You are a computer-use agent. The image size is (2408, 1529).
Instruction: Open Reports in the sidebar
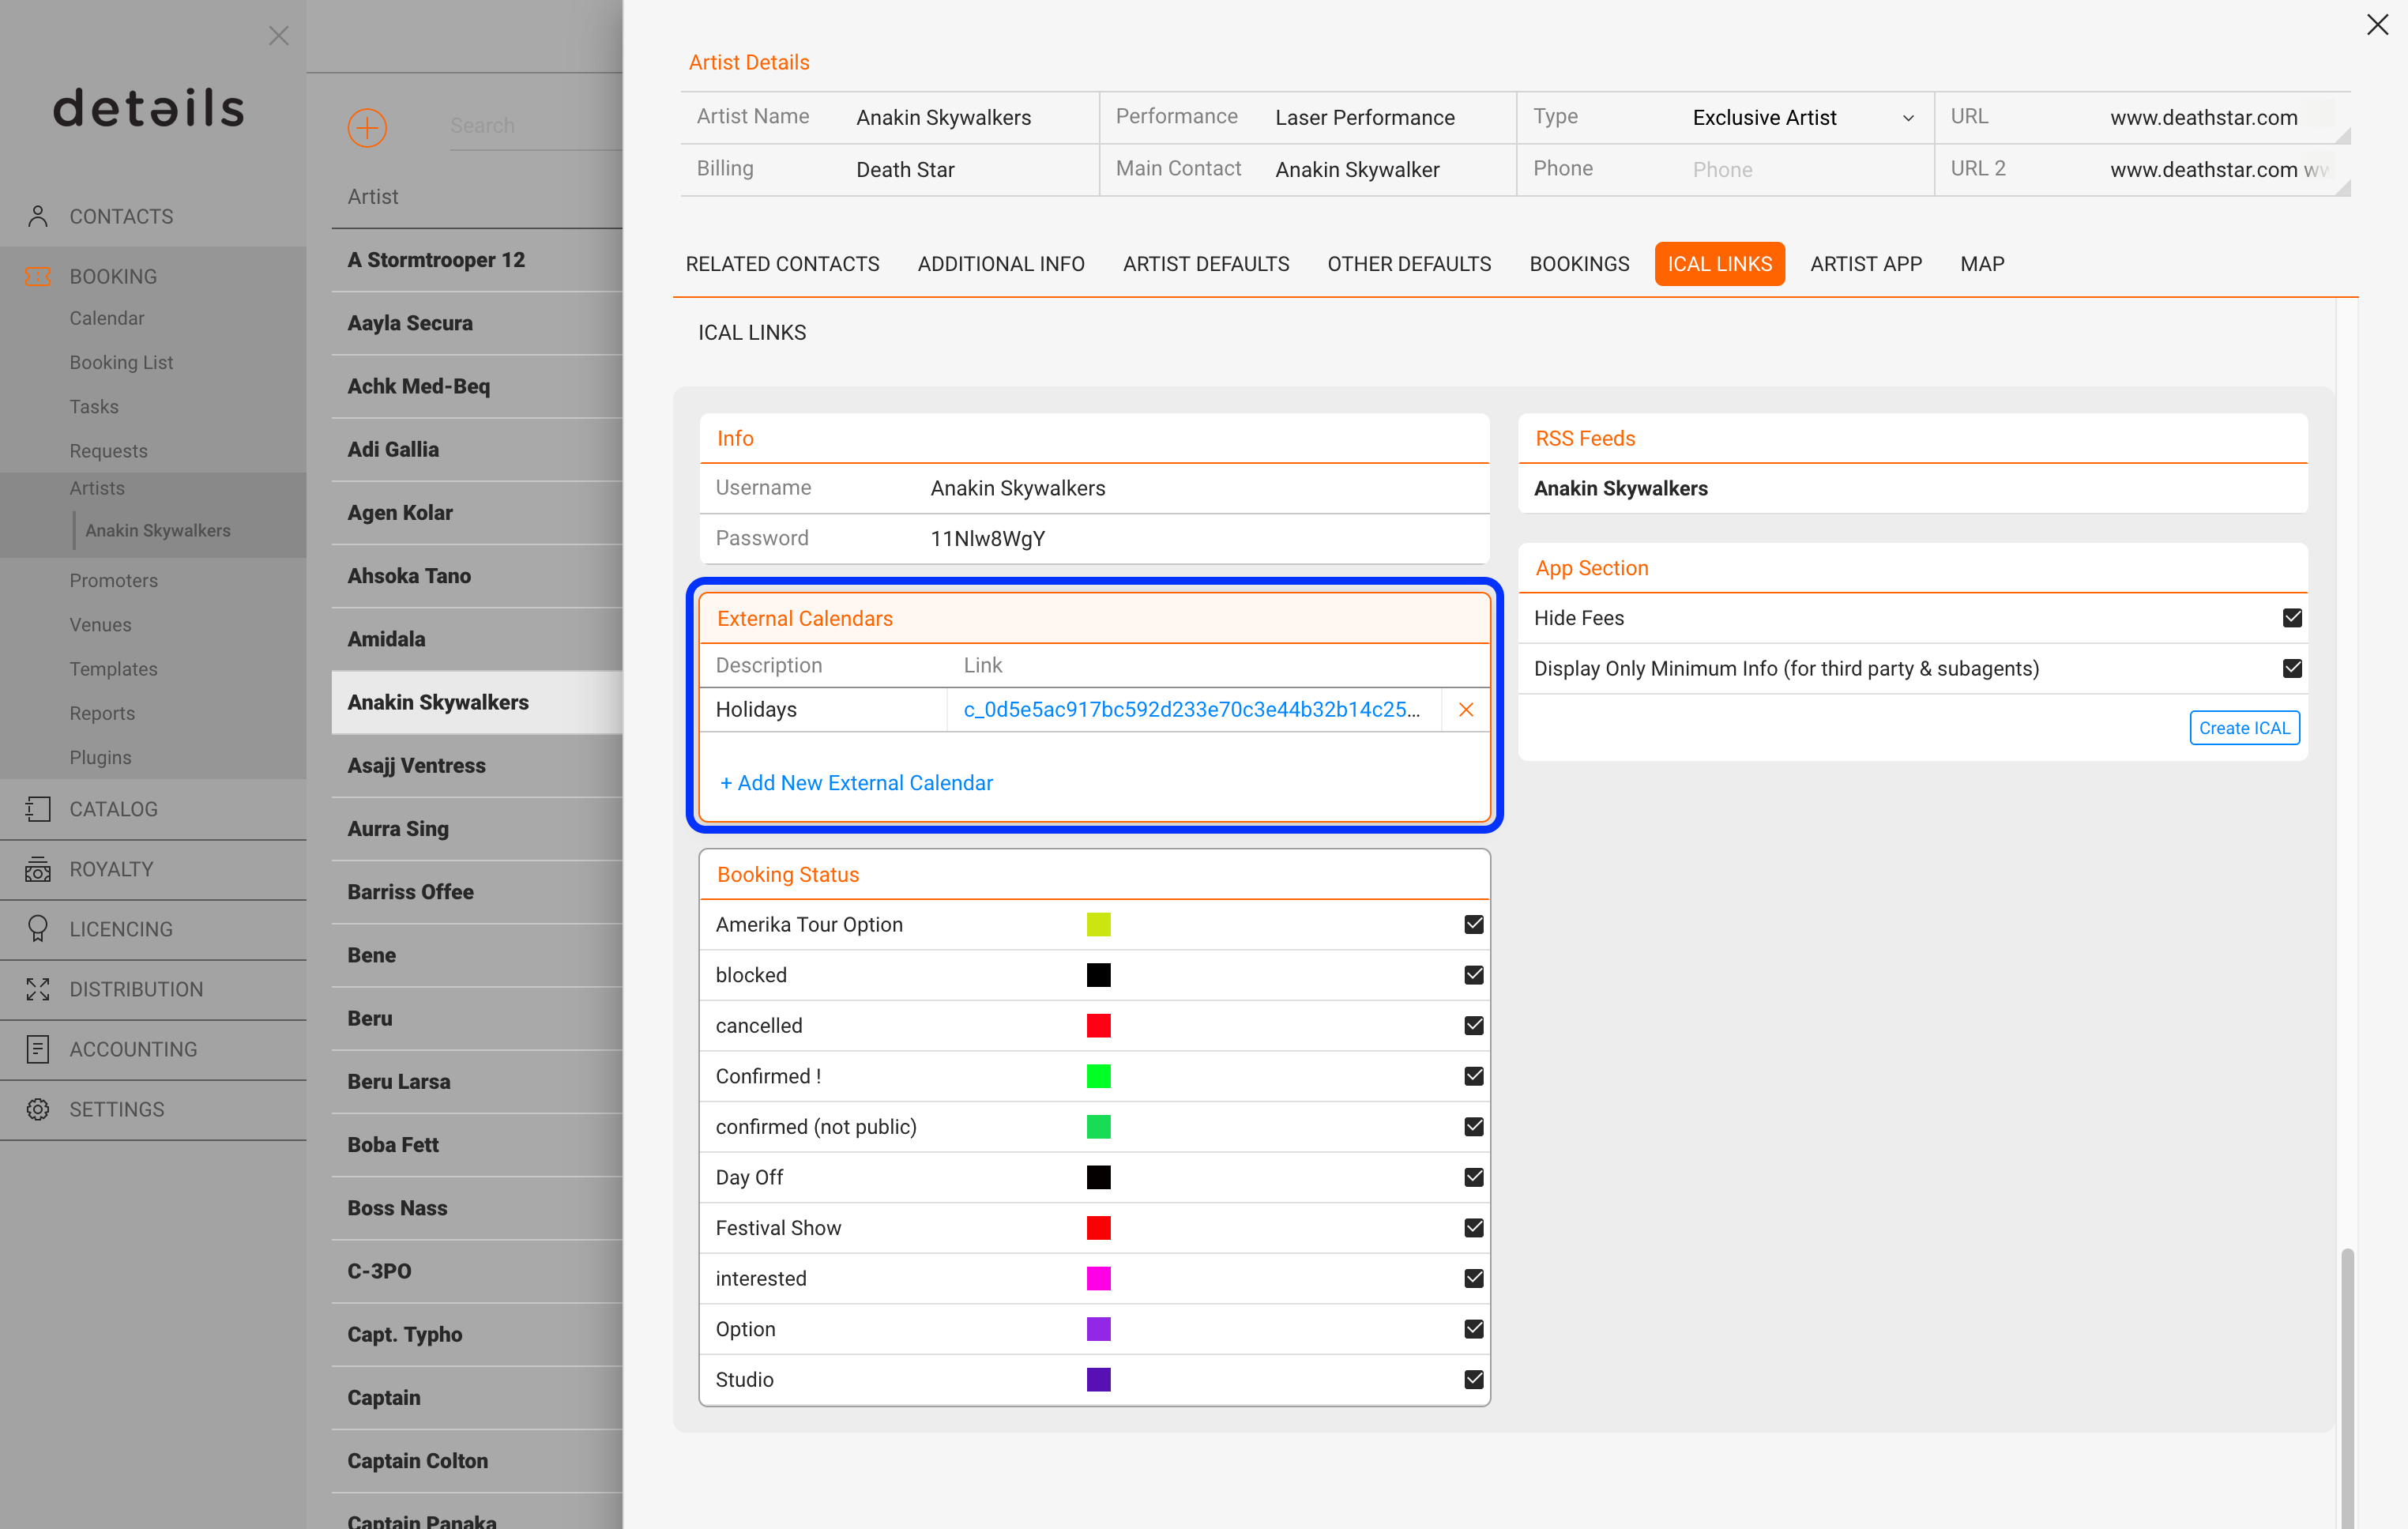coord(102,713)
